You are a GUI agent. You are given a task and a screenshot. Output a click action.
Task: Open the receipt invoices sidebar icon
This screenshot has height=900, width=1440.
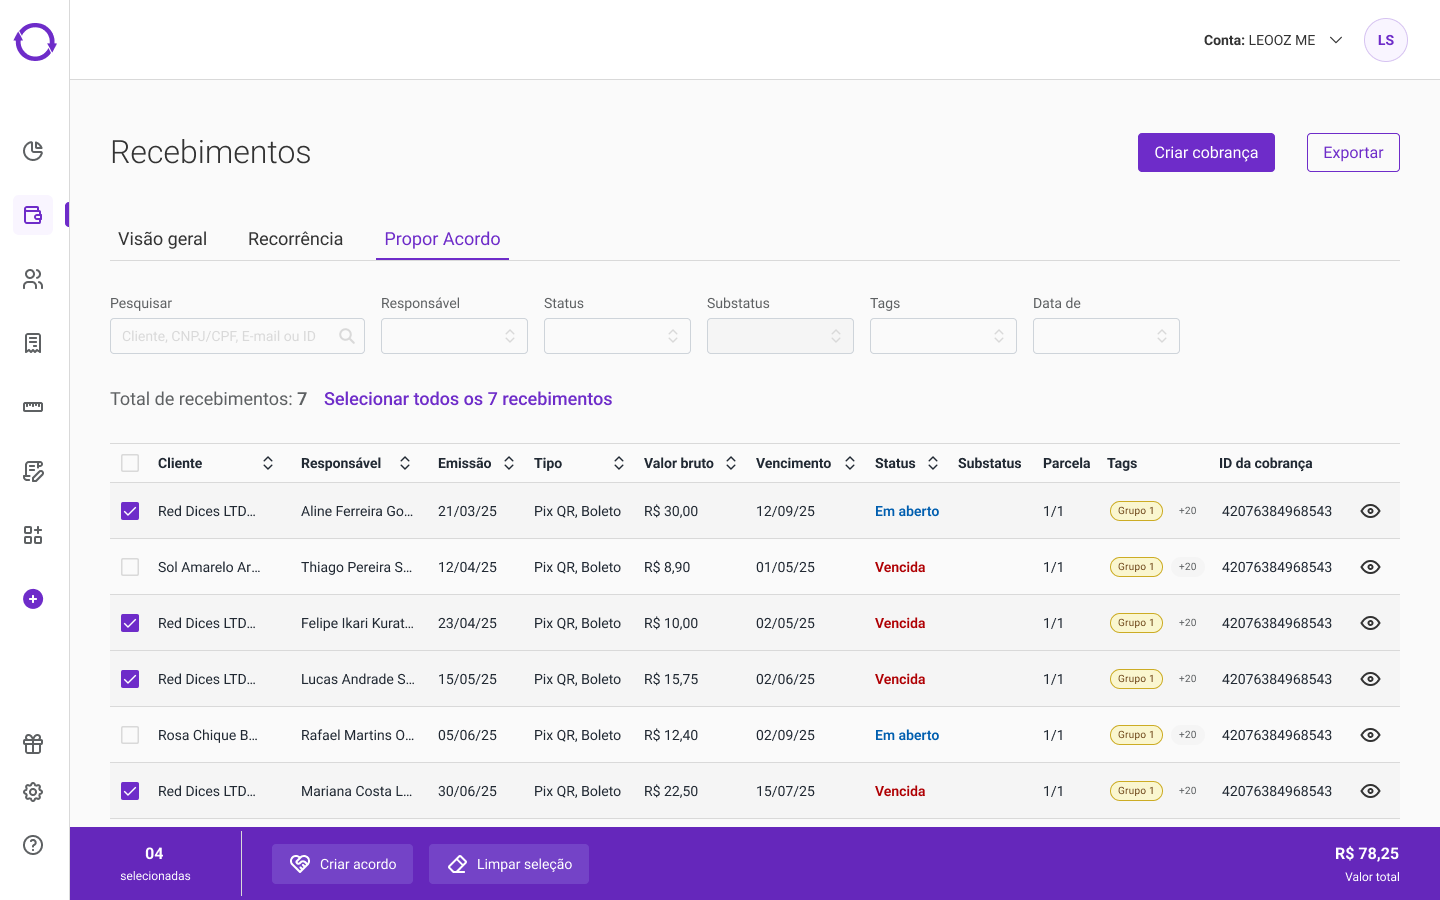(33, 343)
